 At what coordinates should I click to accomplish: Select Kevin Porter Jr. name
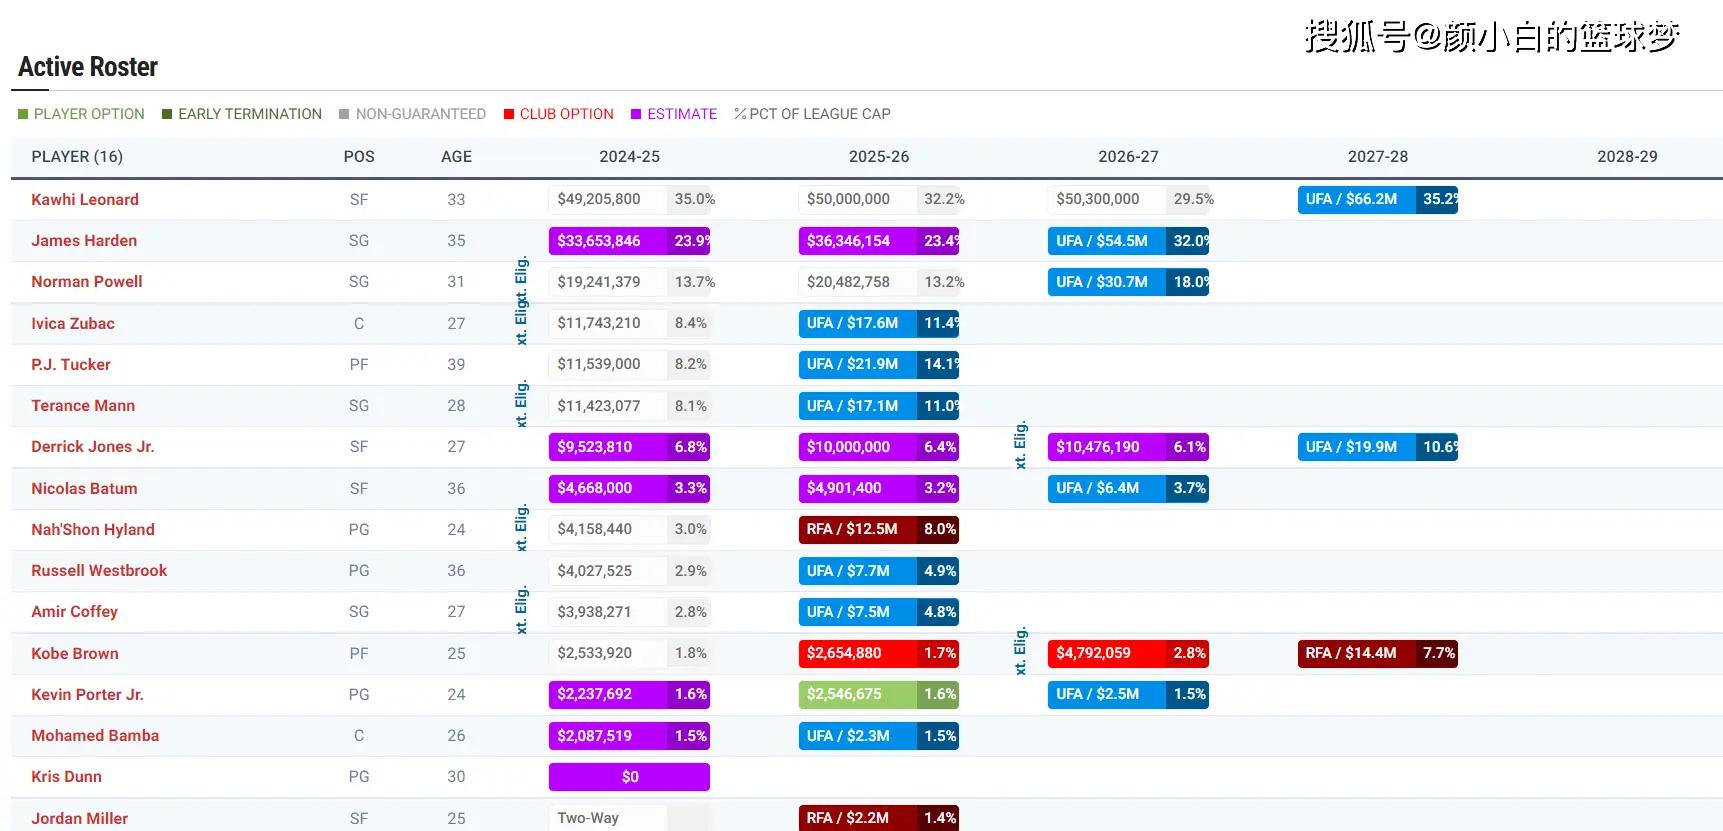pos(87,694)
